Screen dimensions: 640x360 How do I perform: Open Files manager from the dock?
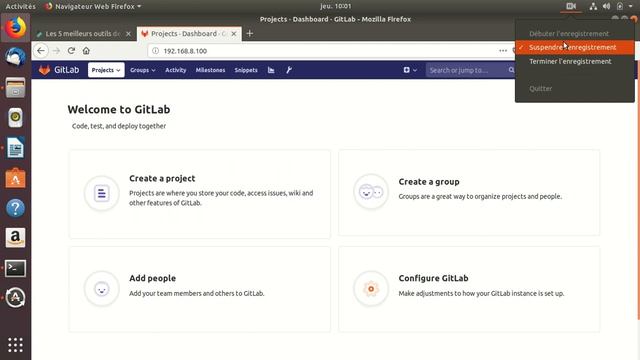pos(16,87)
